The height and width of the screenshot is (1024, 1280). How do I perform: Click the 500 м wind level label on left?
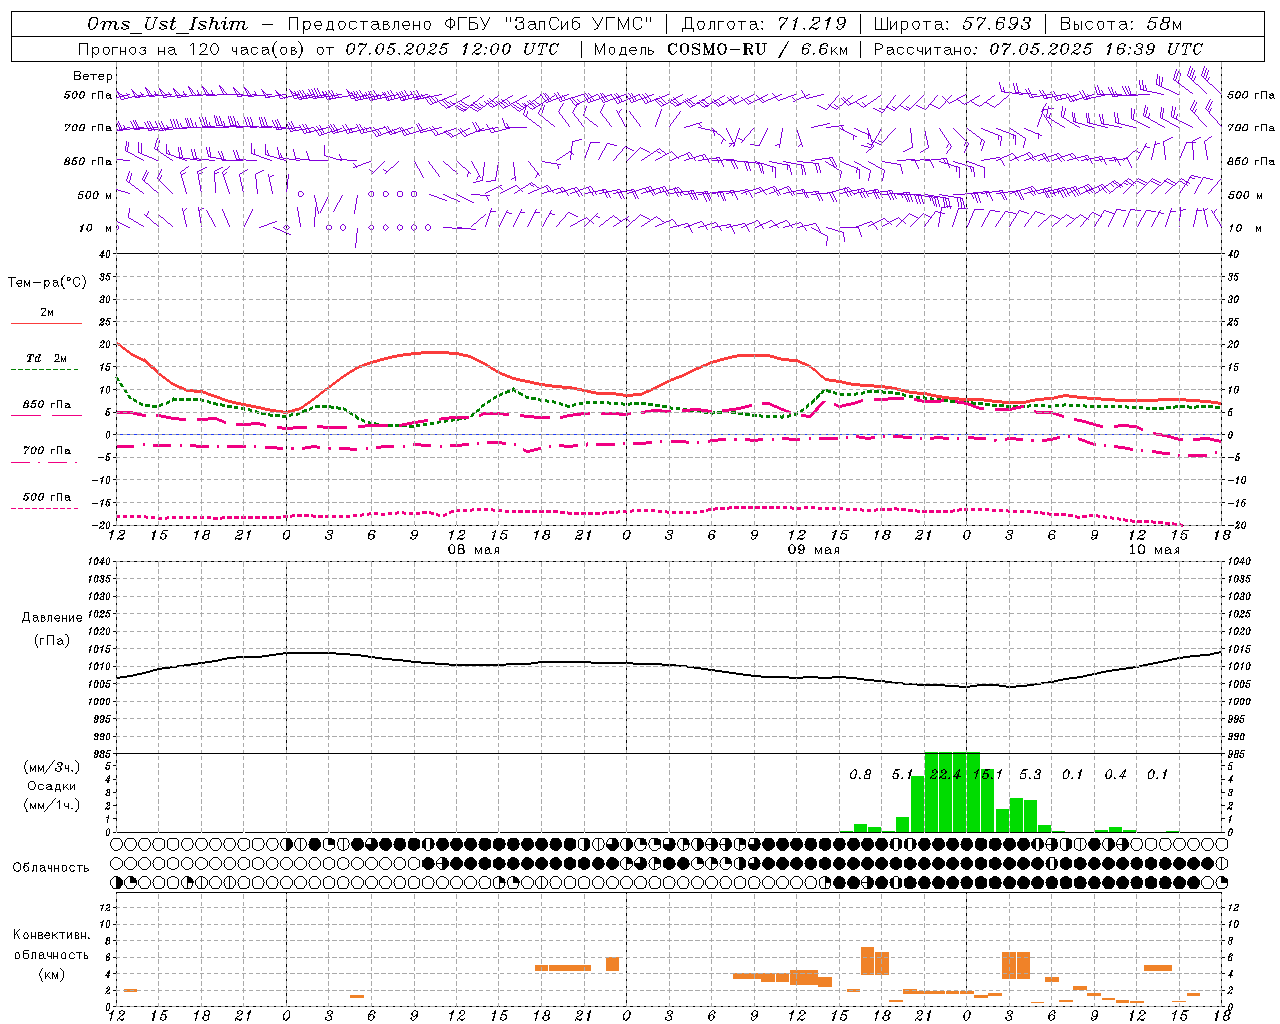coord(95,196)
